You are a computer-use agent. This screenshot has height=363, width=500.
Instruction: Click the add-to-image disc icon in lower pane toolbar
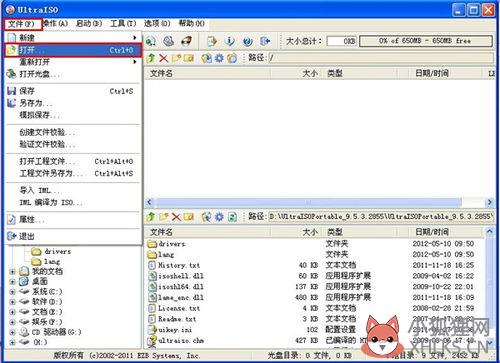pos(206,217)
